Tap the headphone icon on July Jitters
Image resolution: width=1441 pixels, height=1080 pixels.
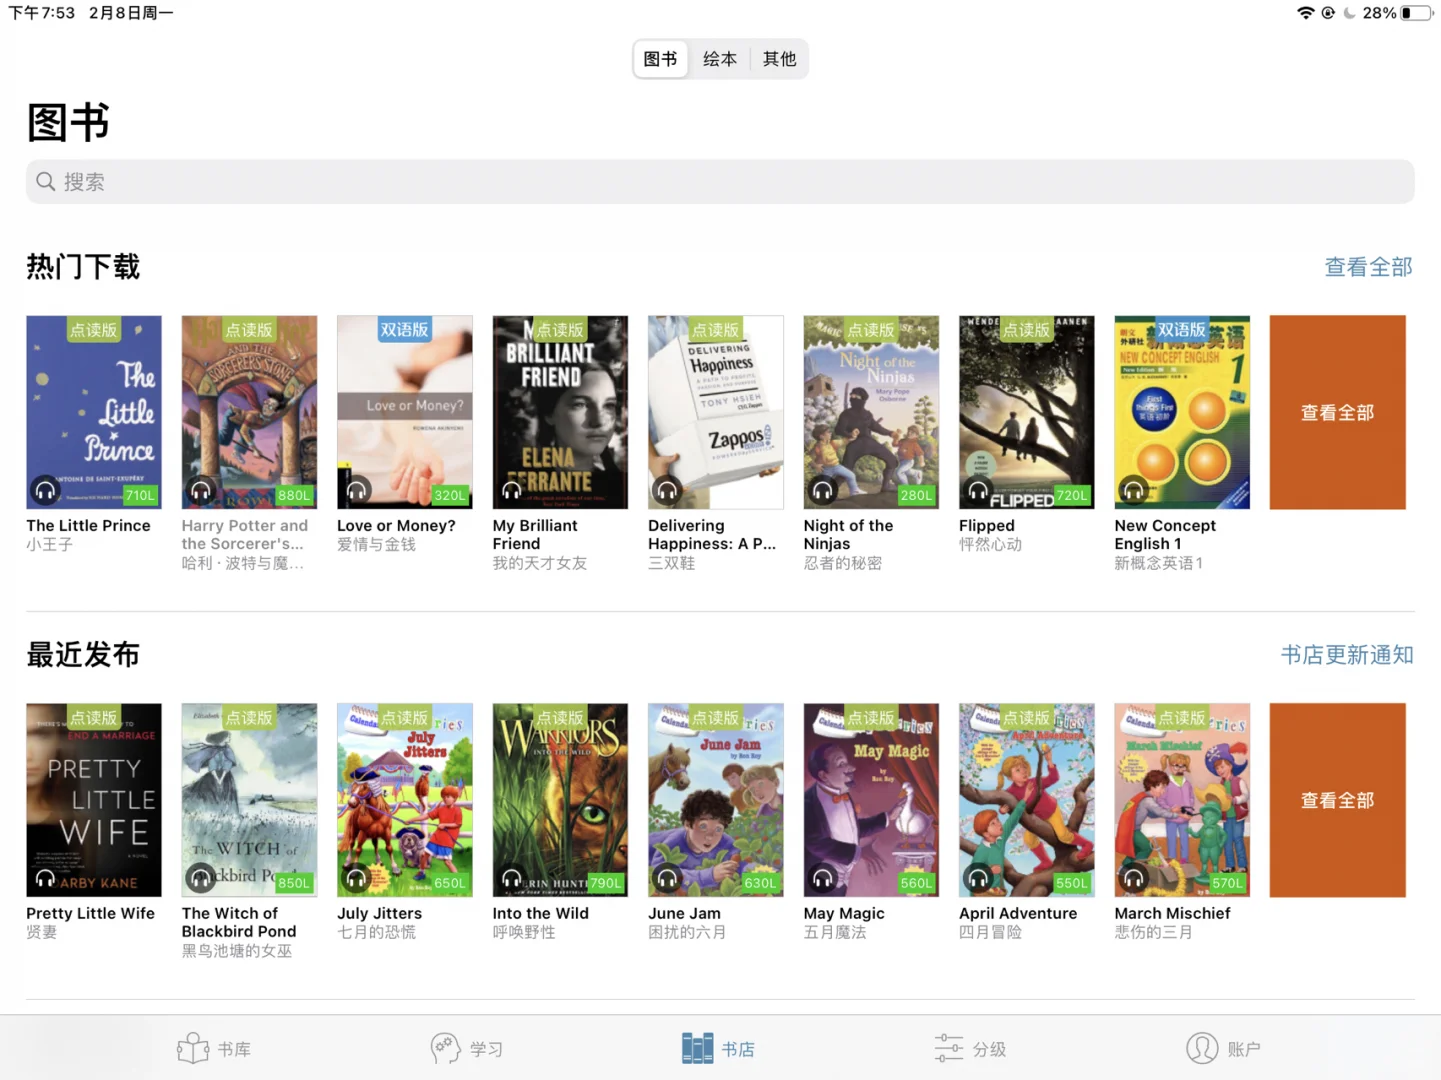point(357,878)
